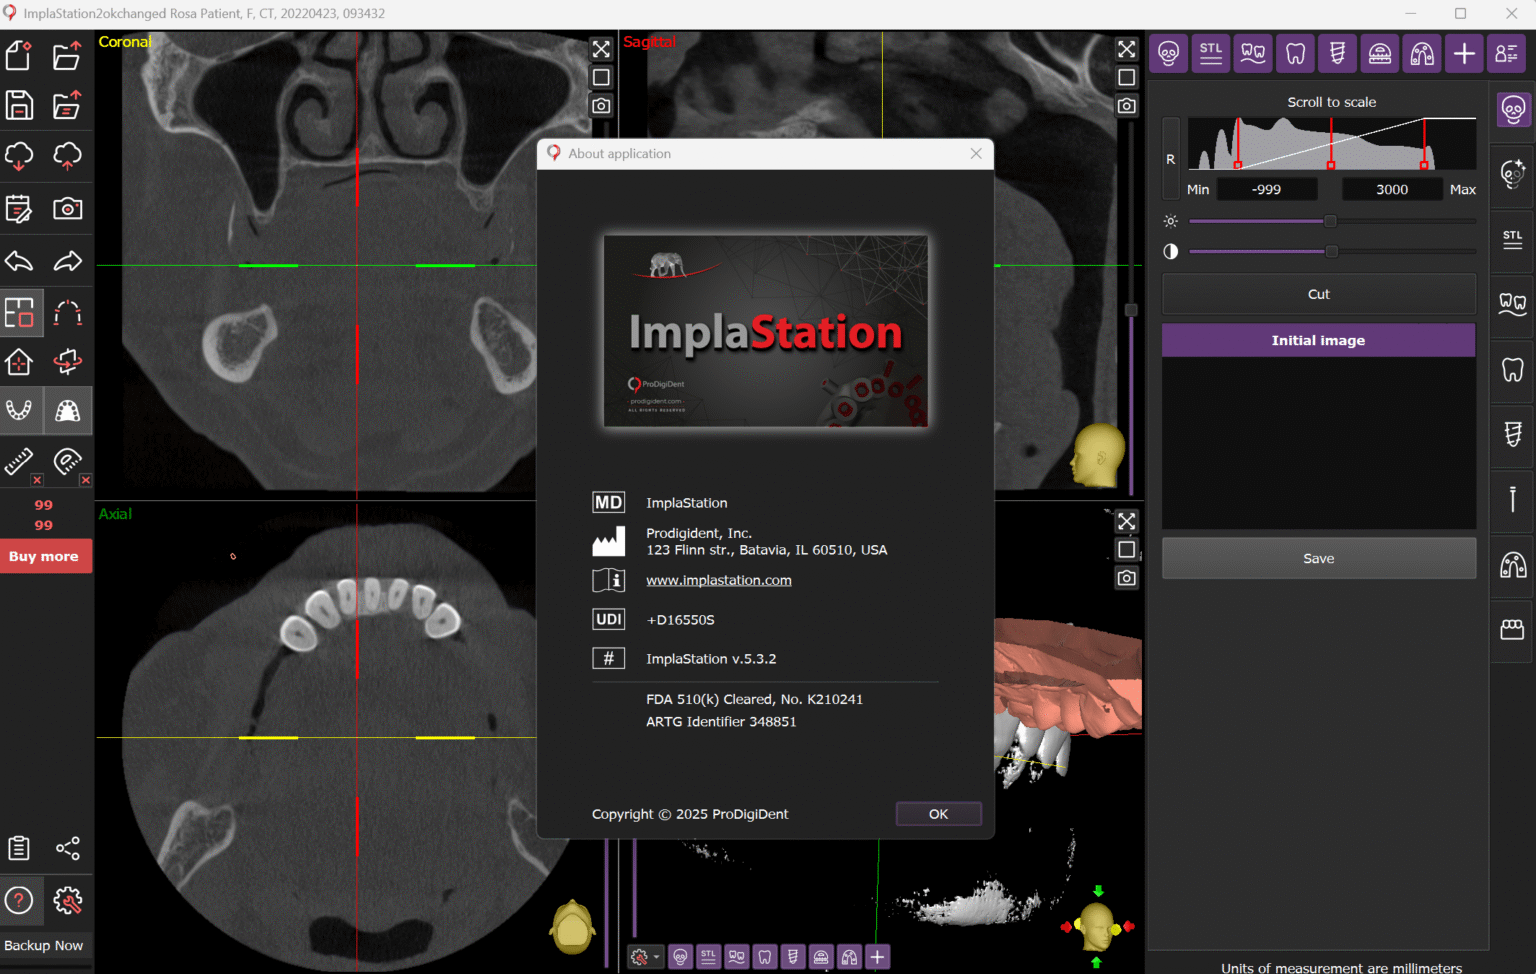
Task: Click the Save button in right panel
Action: pos(1319,558)
